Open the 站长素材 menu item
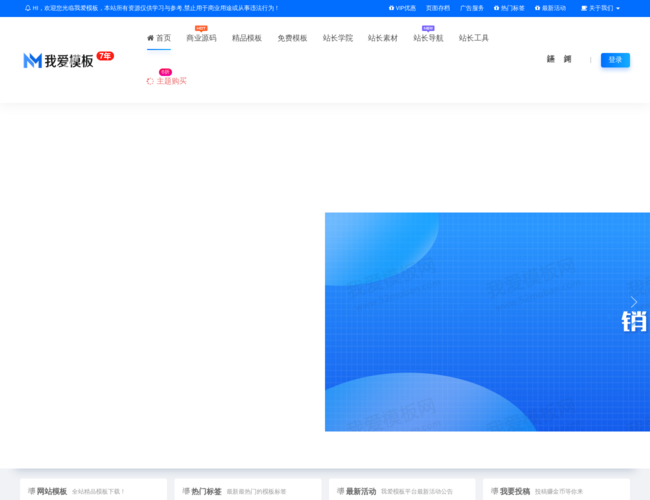Screen dimensions: 650x500 coord(383,38)
